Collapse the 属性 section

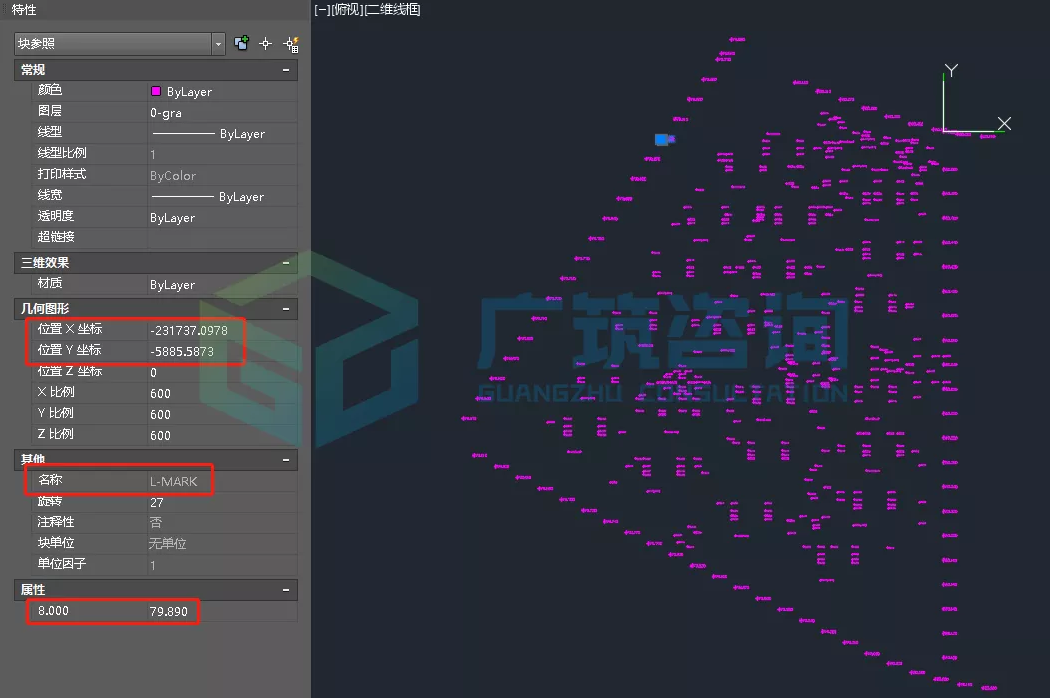(x=286, y=590)
